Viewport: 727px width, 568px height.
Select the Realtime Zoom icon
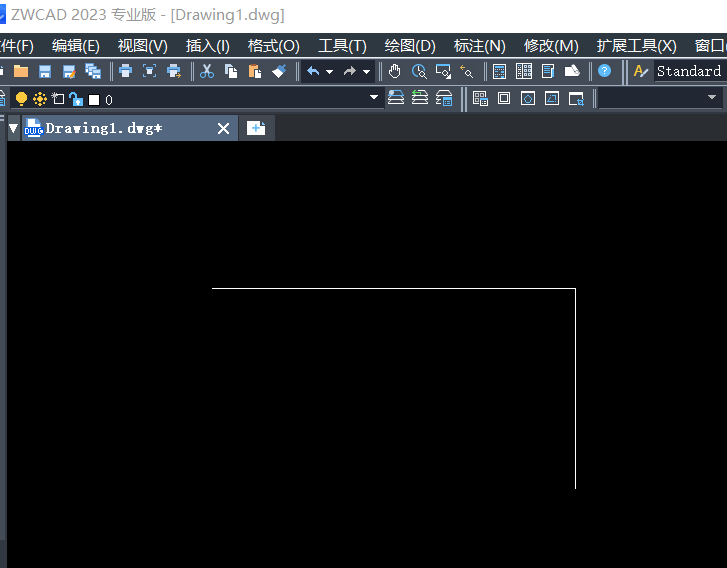click(419, 71)
